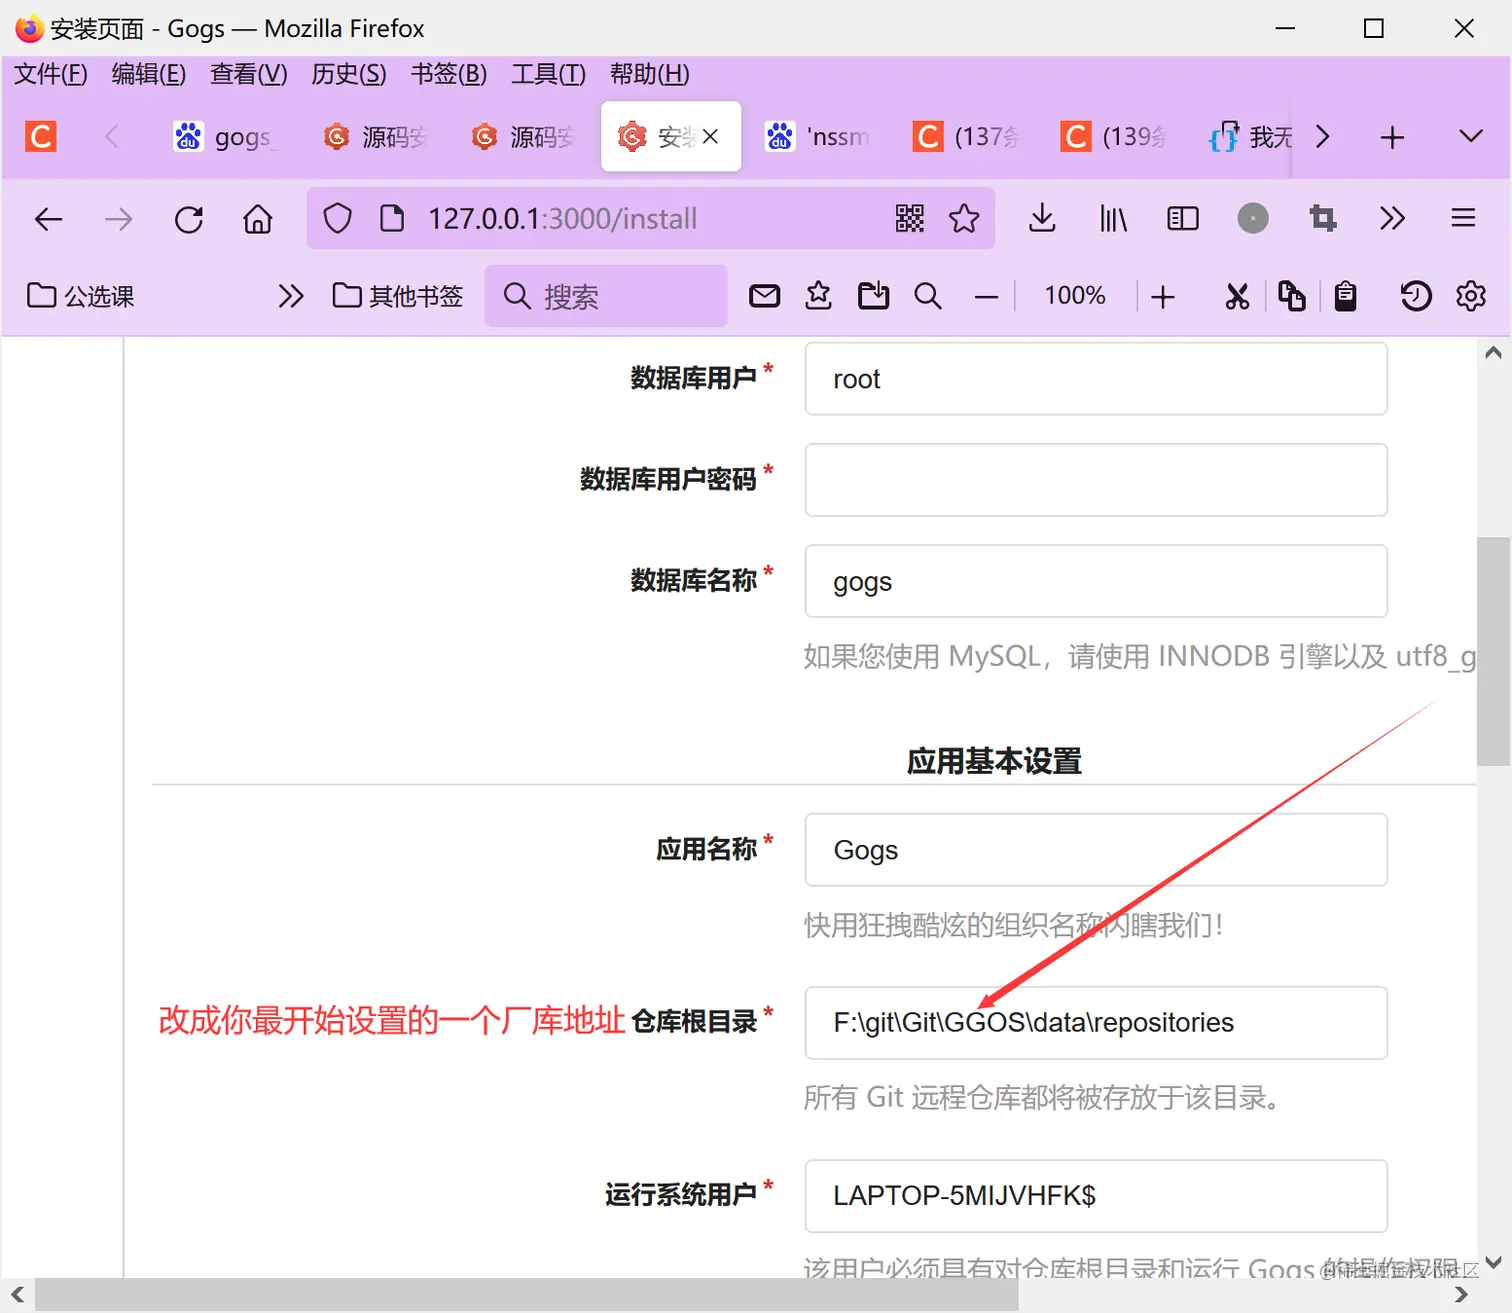The width and height of the screenshot is (1512, 1313).
Task: Open the 帮助(H) menu
Action: pos(650,74)
